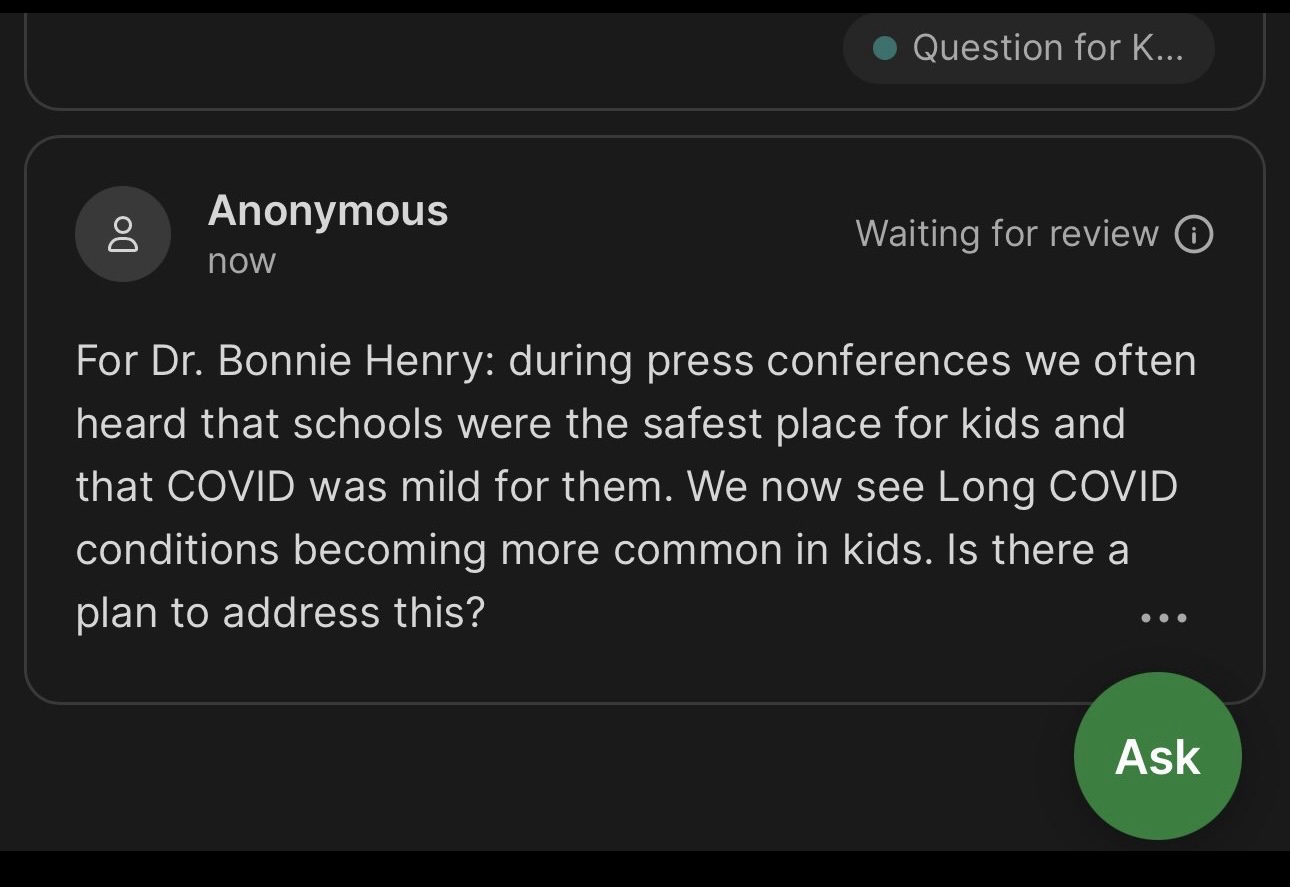1290x887 pixels.
Task: Click the "now" timestamp under Anonymous
Action: pos(242,261)
